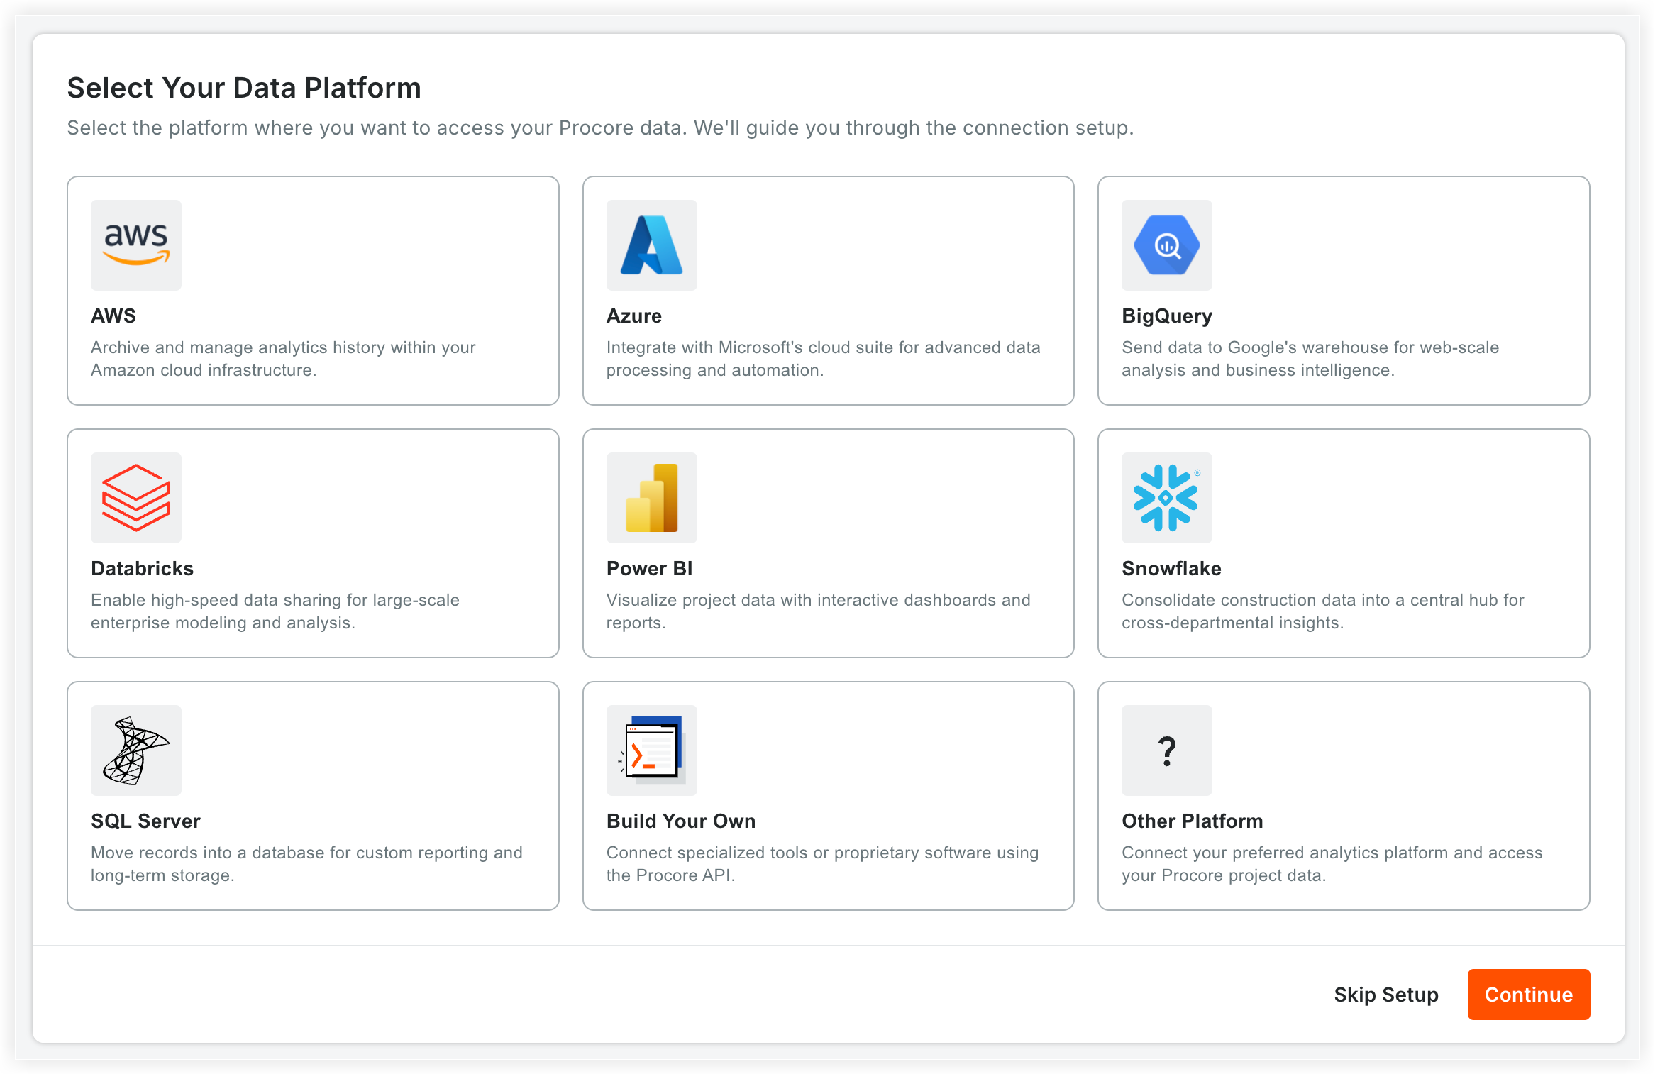Select the SQL Server card title
Viewport: 1655px width, 1075px height.
point(146,821)
